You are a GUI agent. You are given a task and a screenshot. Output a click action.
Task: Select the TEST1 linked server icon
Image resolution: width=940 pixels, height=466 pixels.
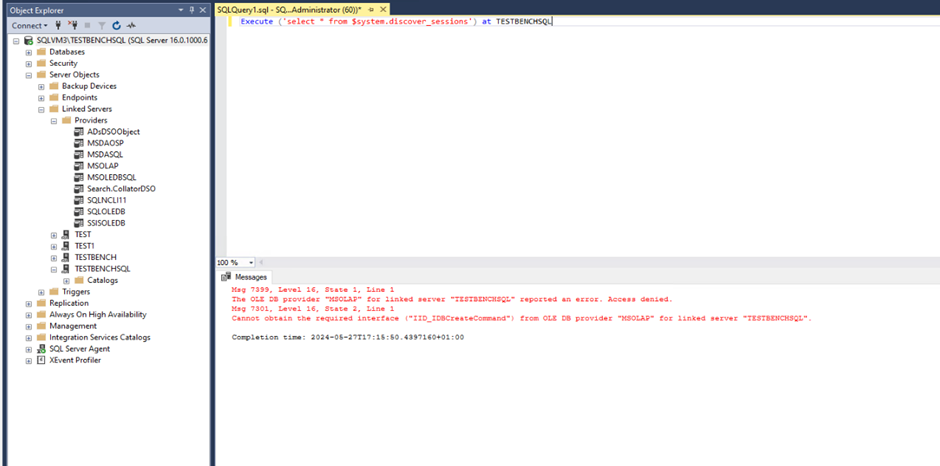pyautogui.click(x=65, y=246)
